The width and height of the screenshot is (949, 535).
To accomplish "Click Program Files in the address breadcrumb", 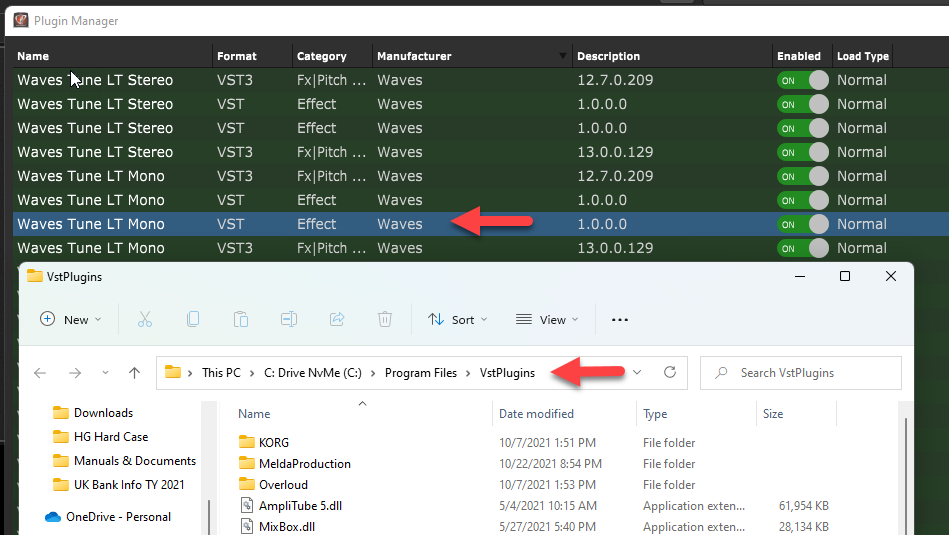I will (420, 373).
